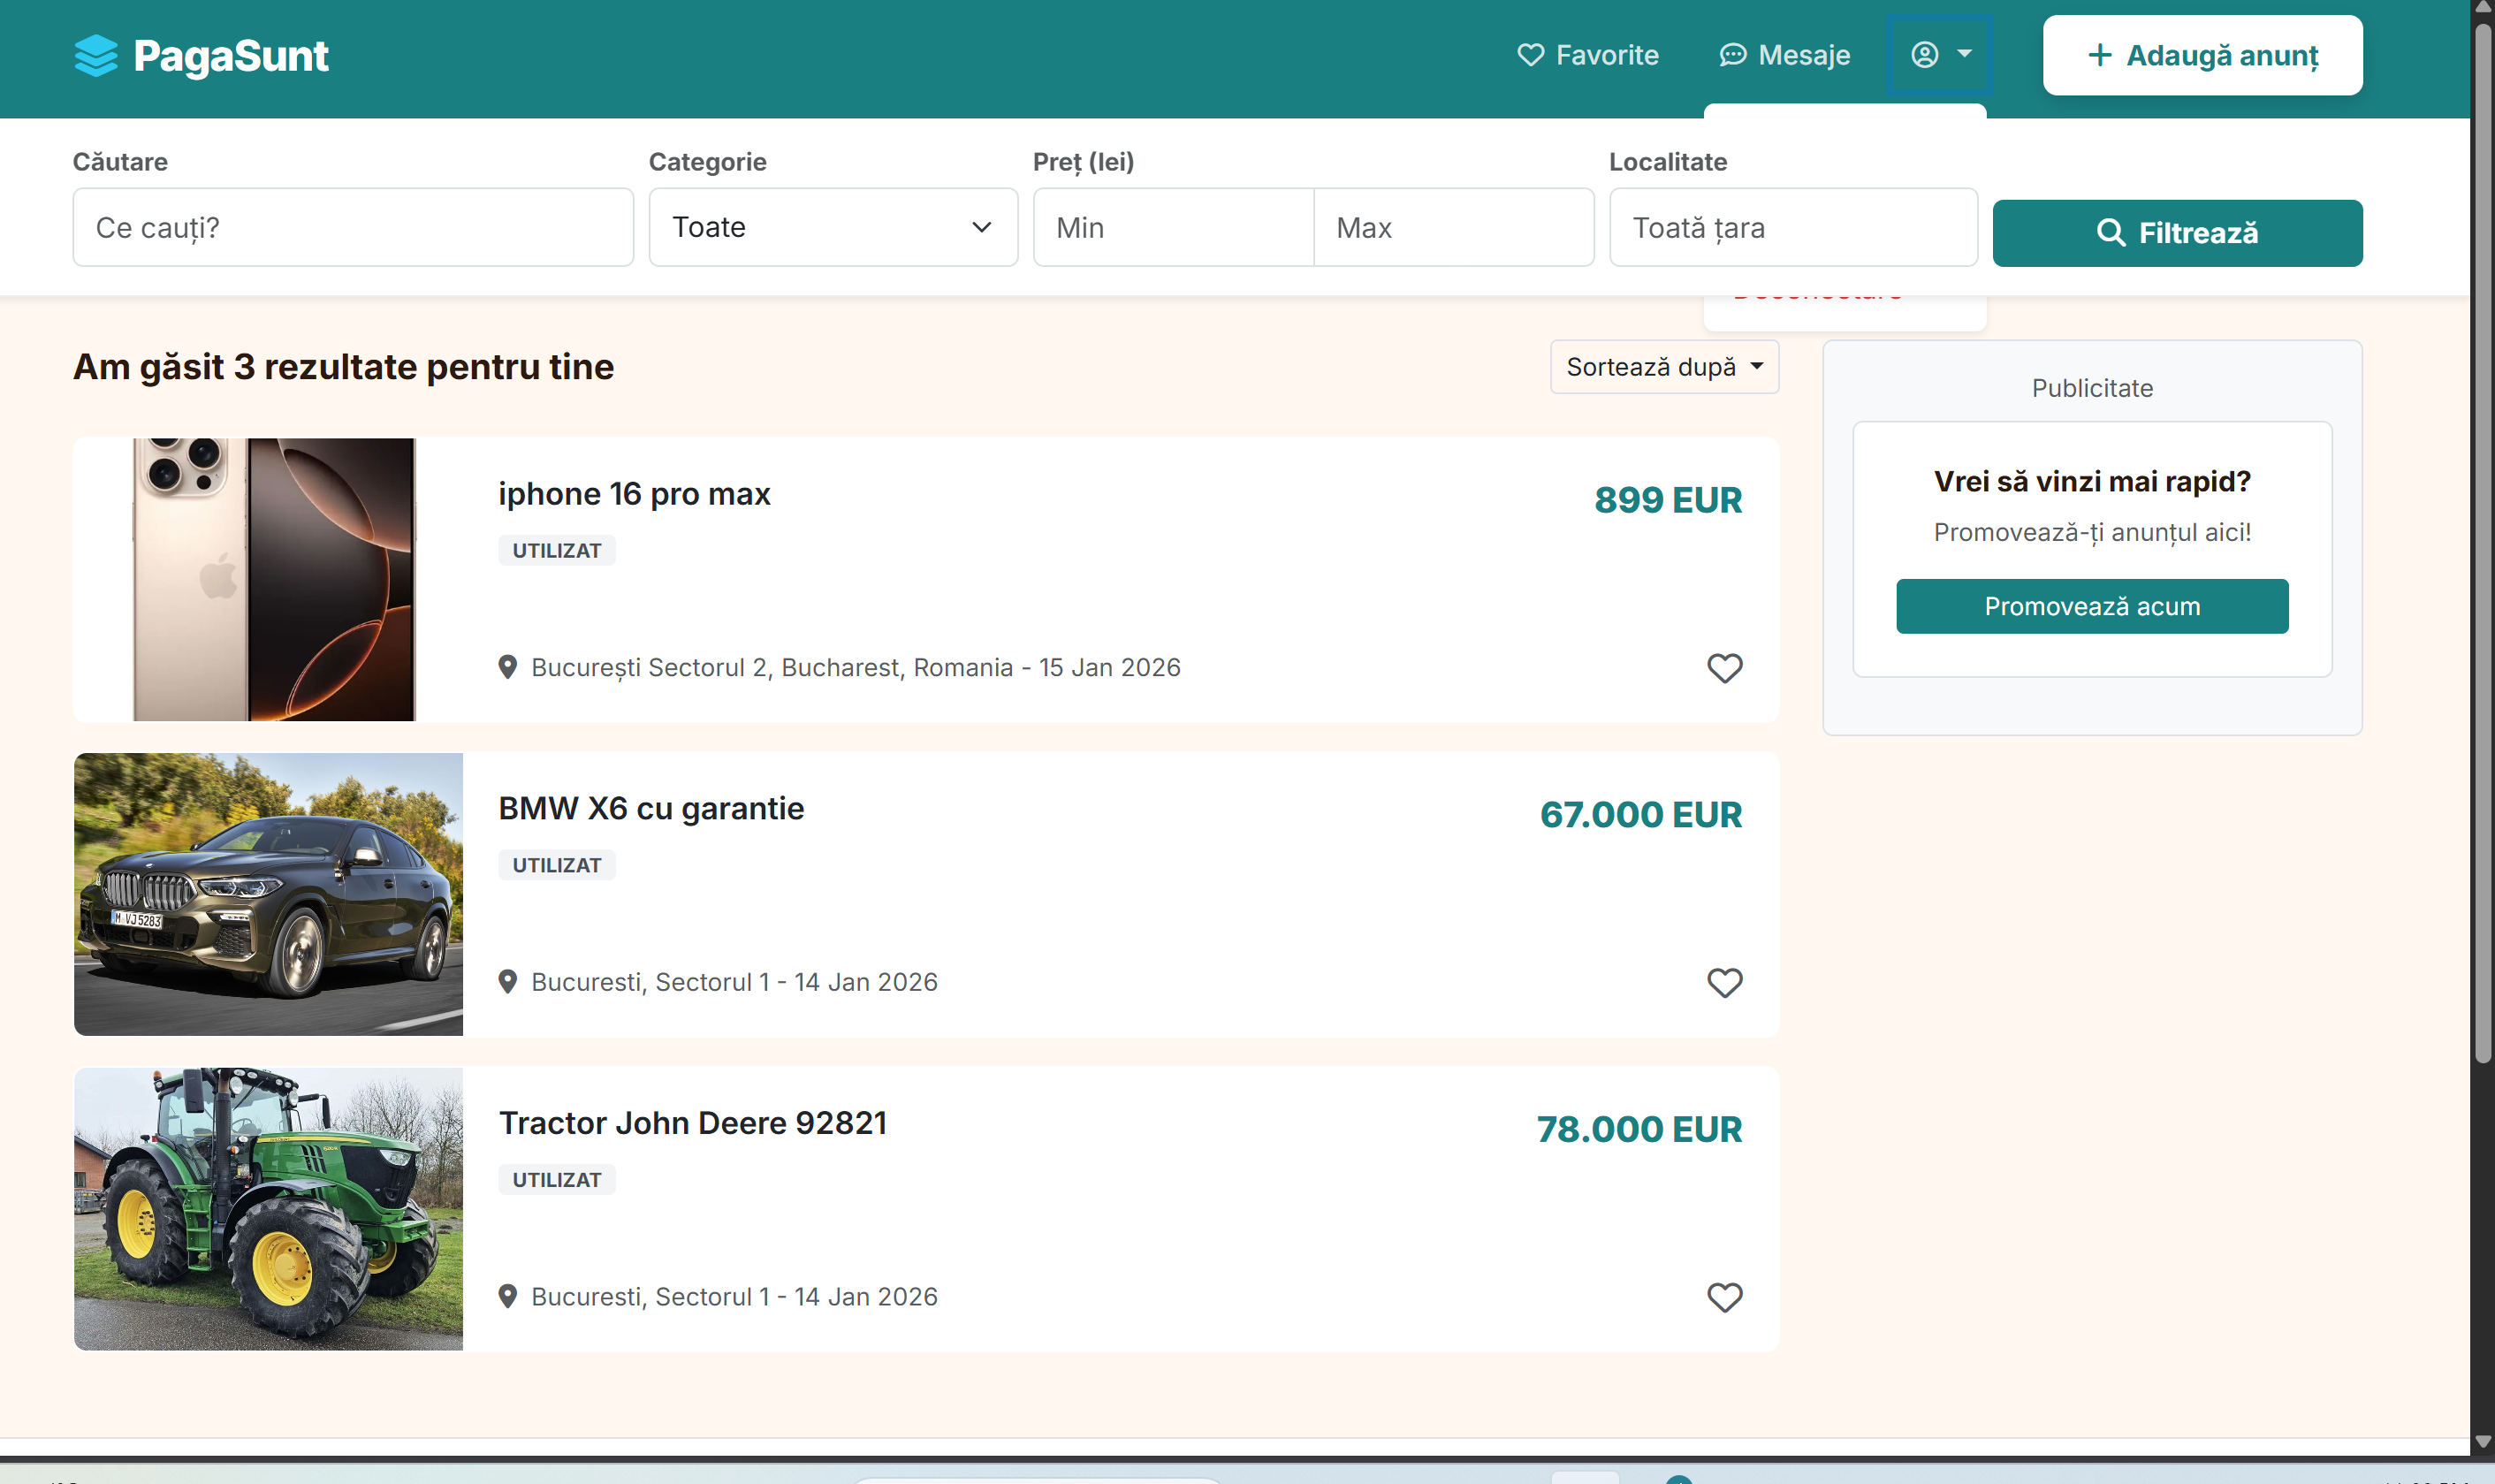
Task: Click the magnifier icon on Filtrează
Action: click(2110, 233)
